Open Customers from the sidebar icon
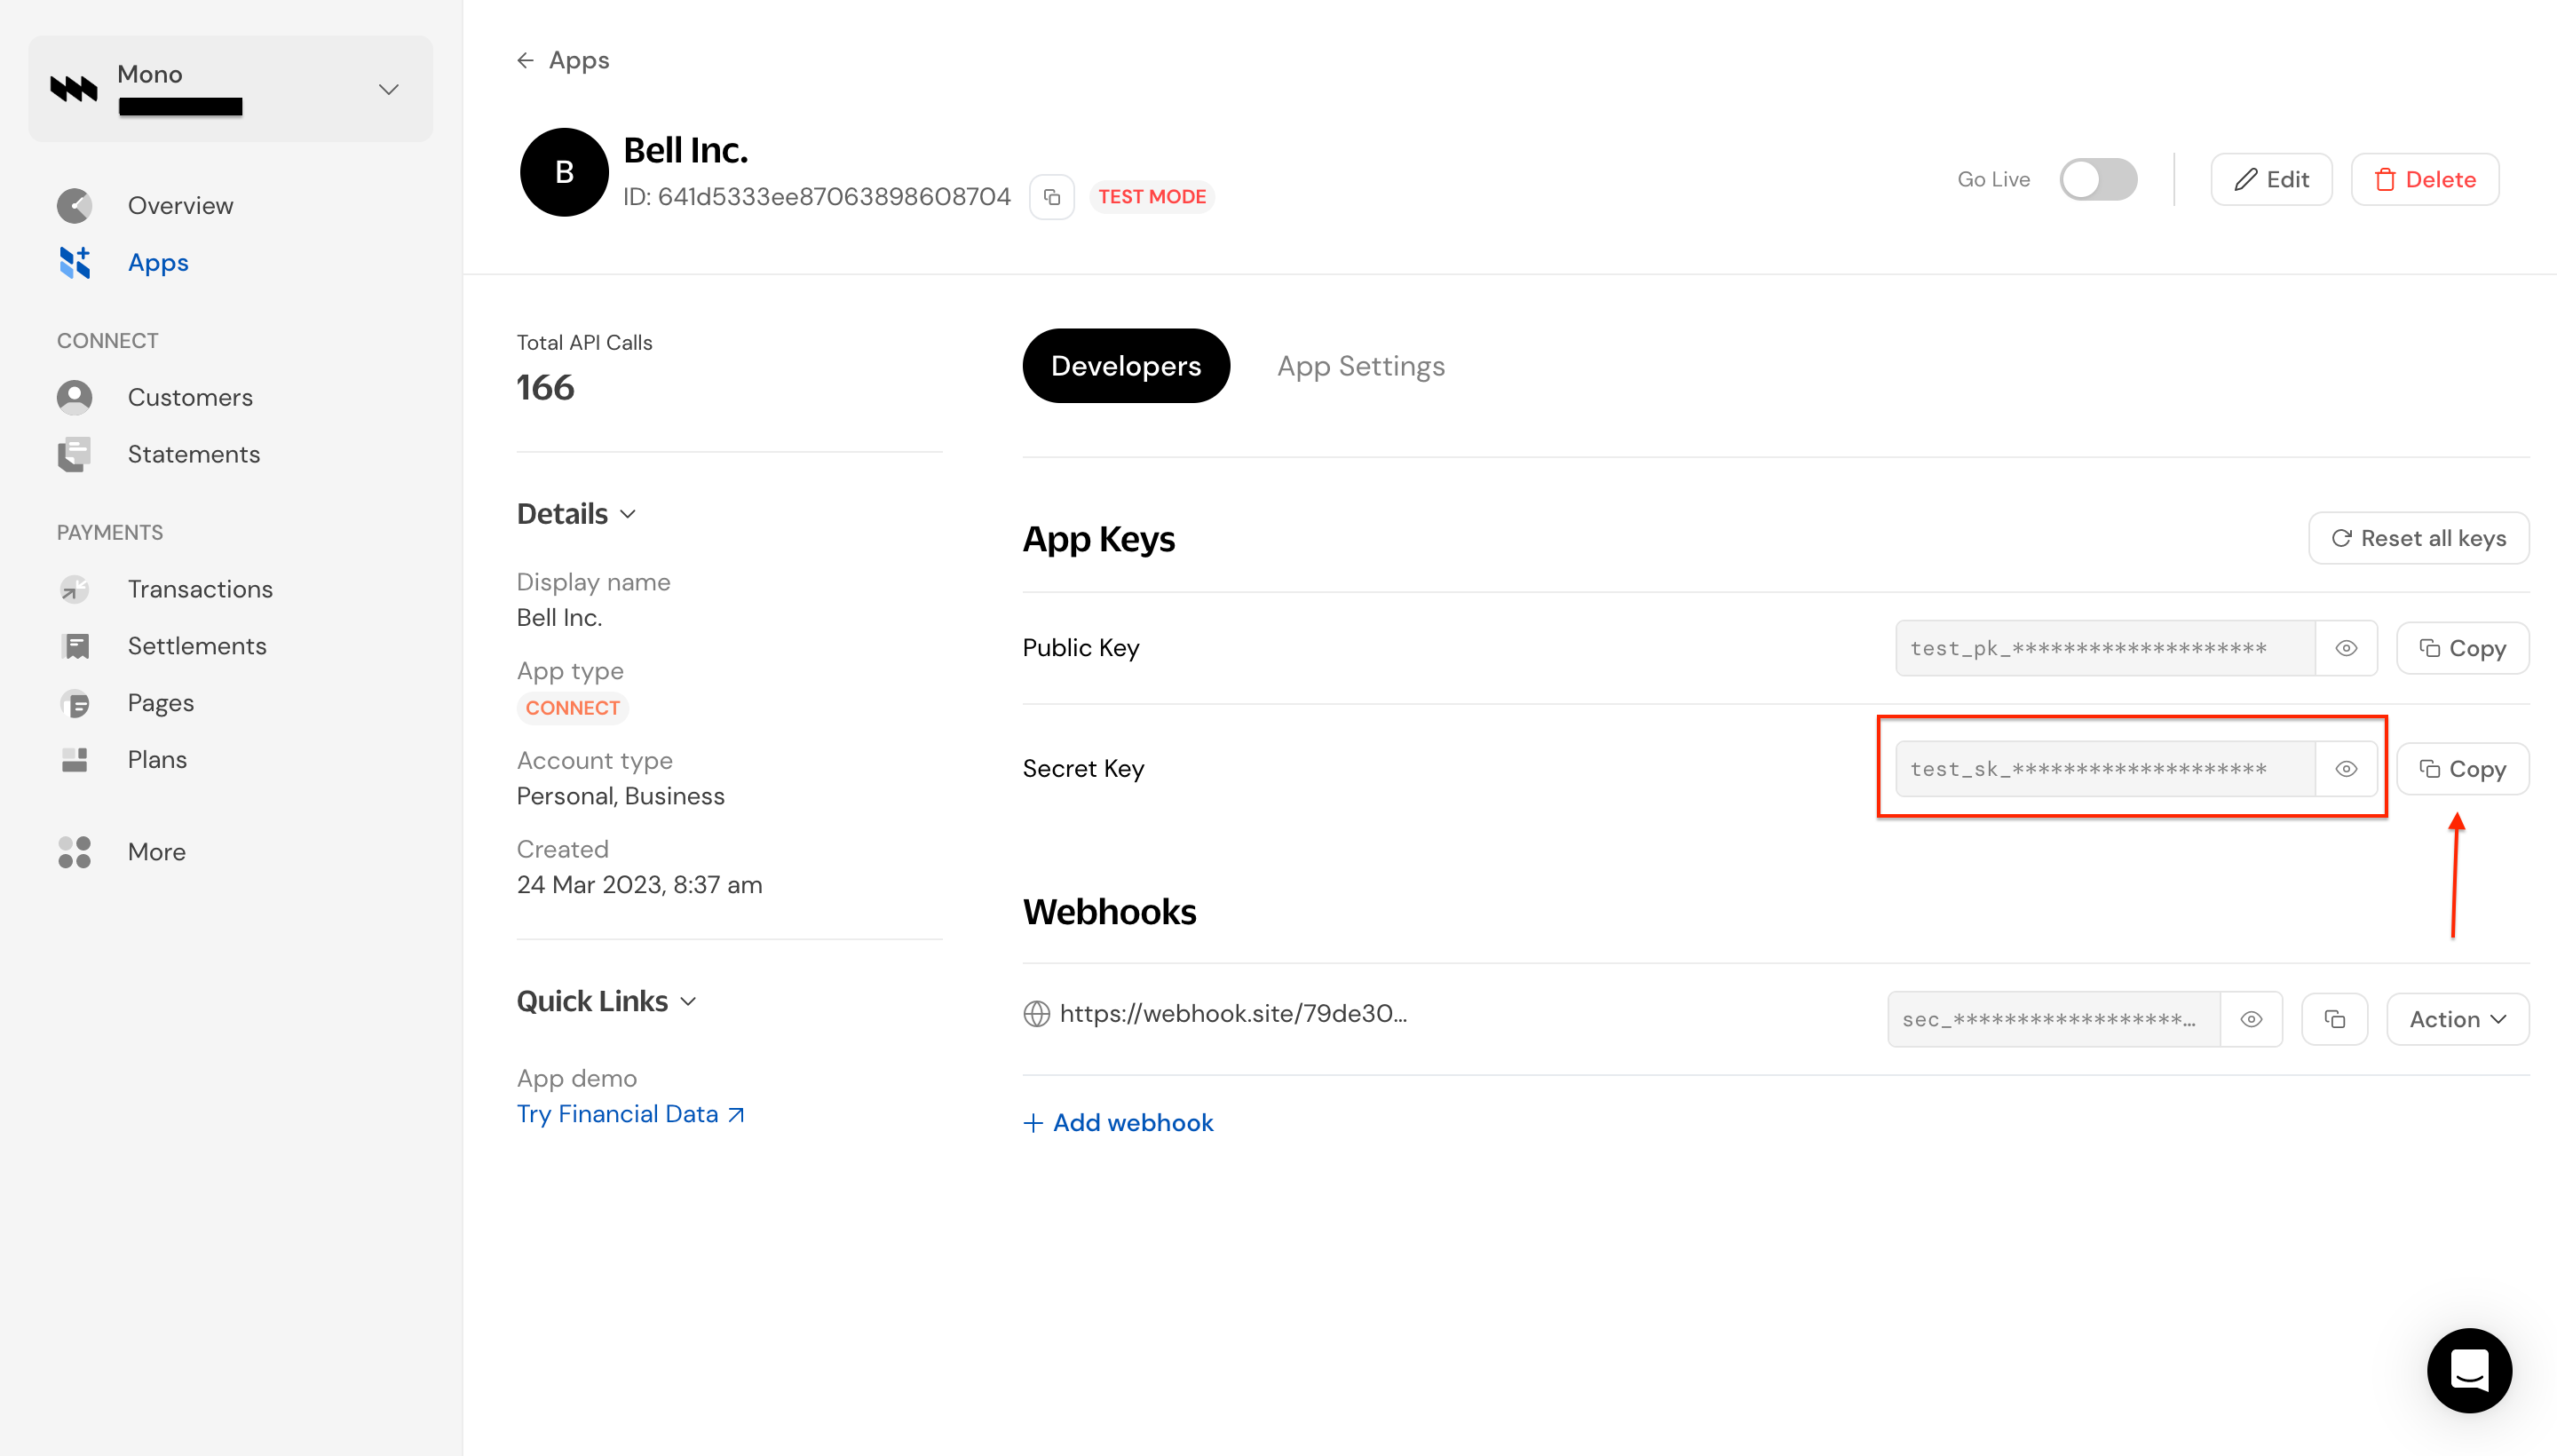 [x=74, y=397]
